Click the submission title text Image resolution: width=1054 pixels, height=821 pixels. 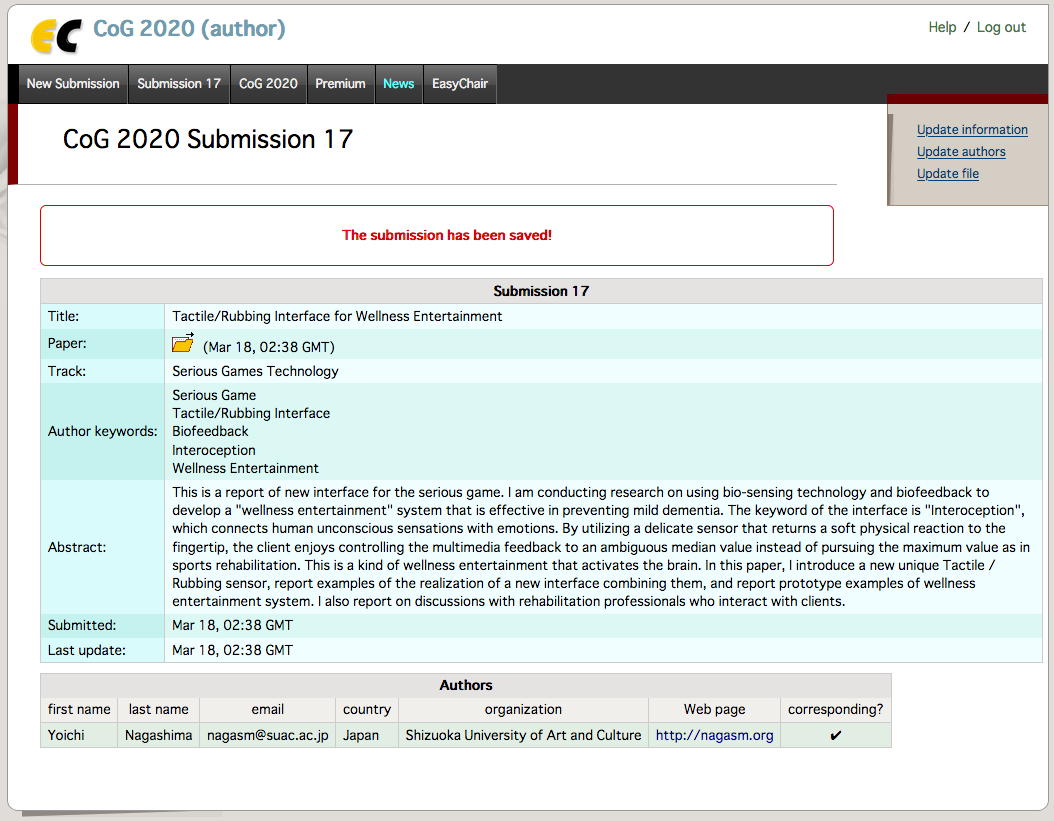coord(337,316)
